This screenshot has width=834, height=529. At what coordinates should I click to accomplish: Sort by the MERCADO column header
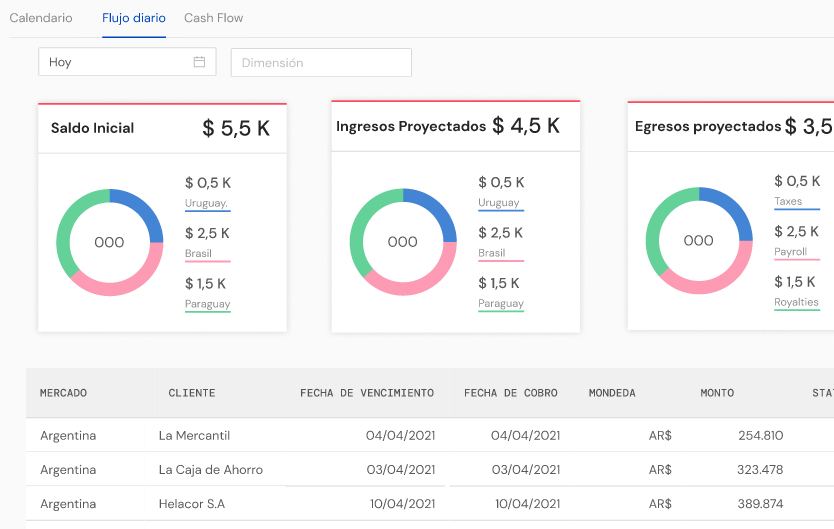[x=63, y=393]
